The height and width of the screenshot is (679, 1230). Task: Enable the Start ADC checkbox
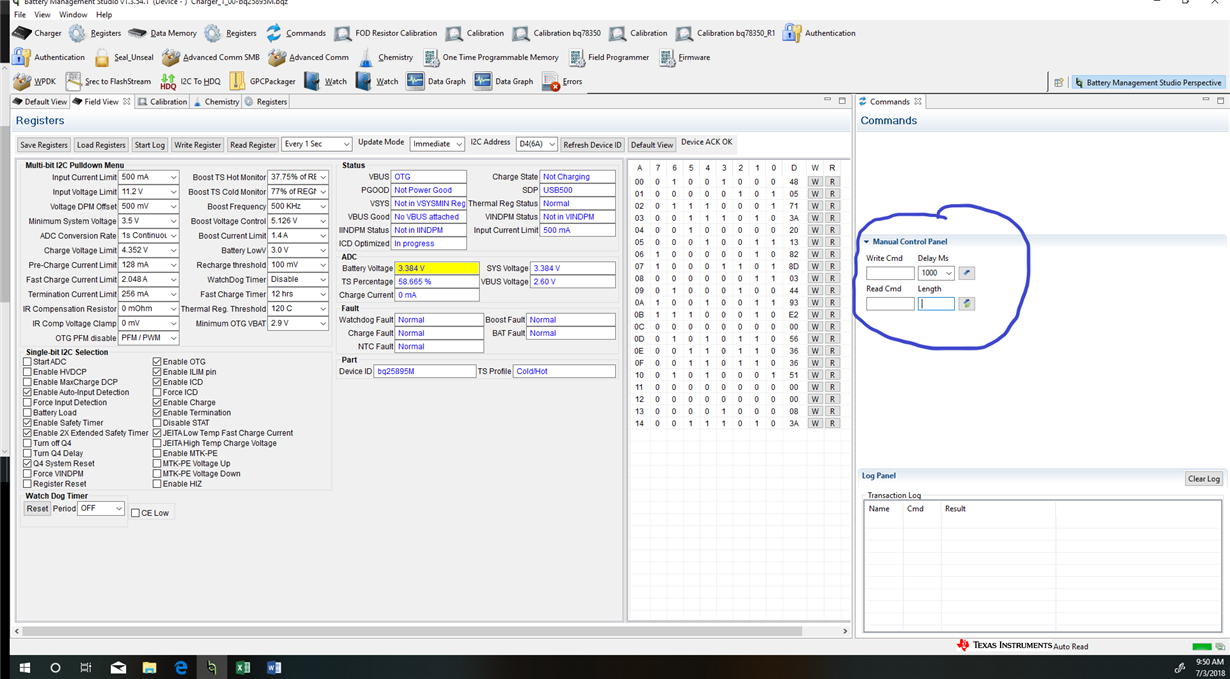click(x=28, y=362)
